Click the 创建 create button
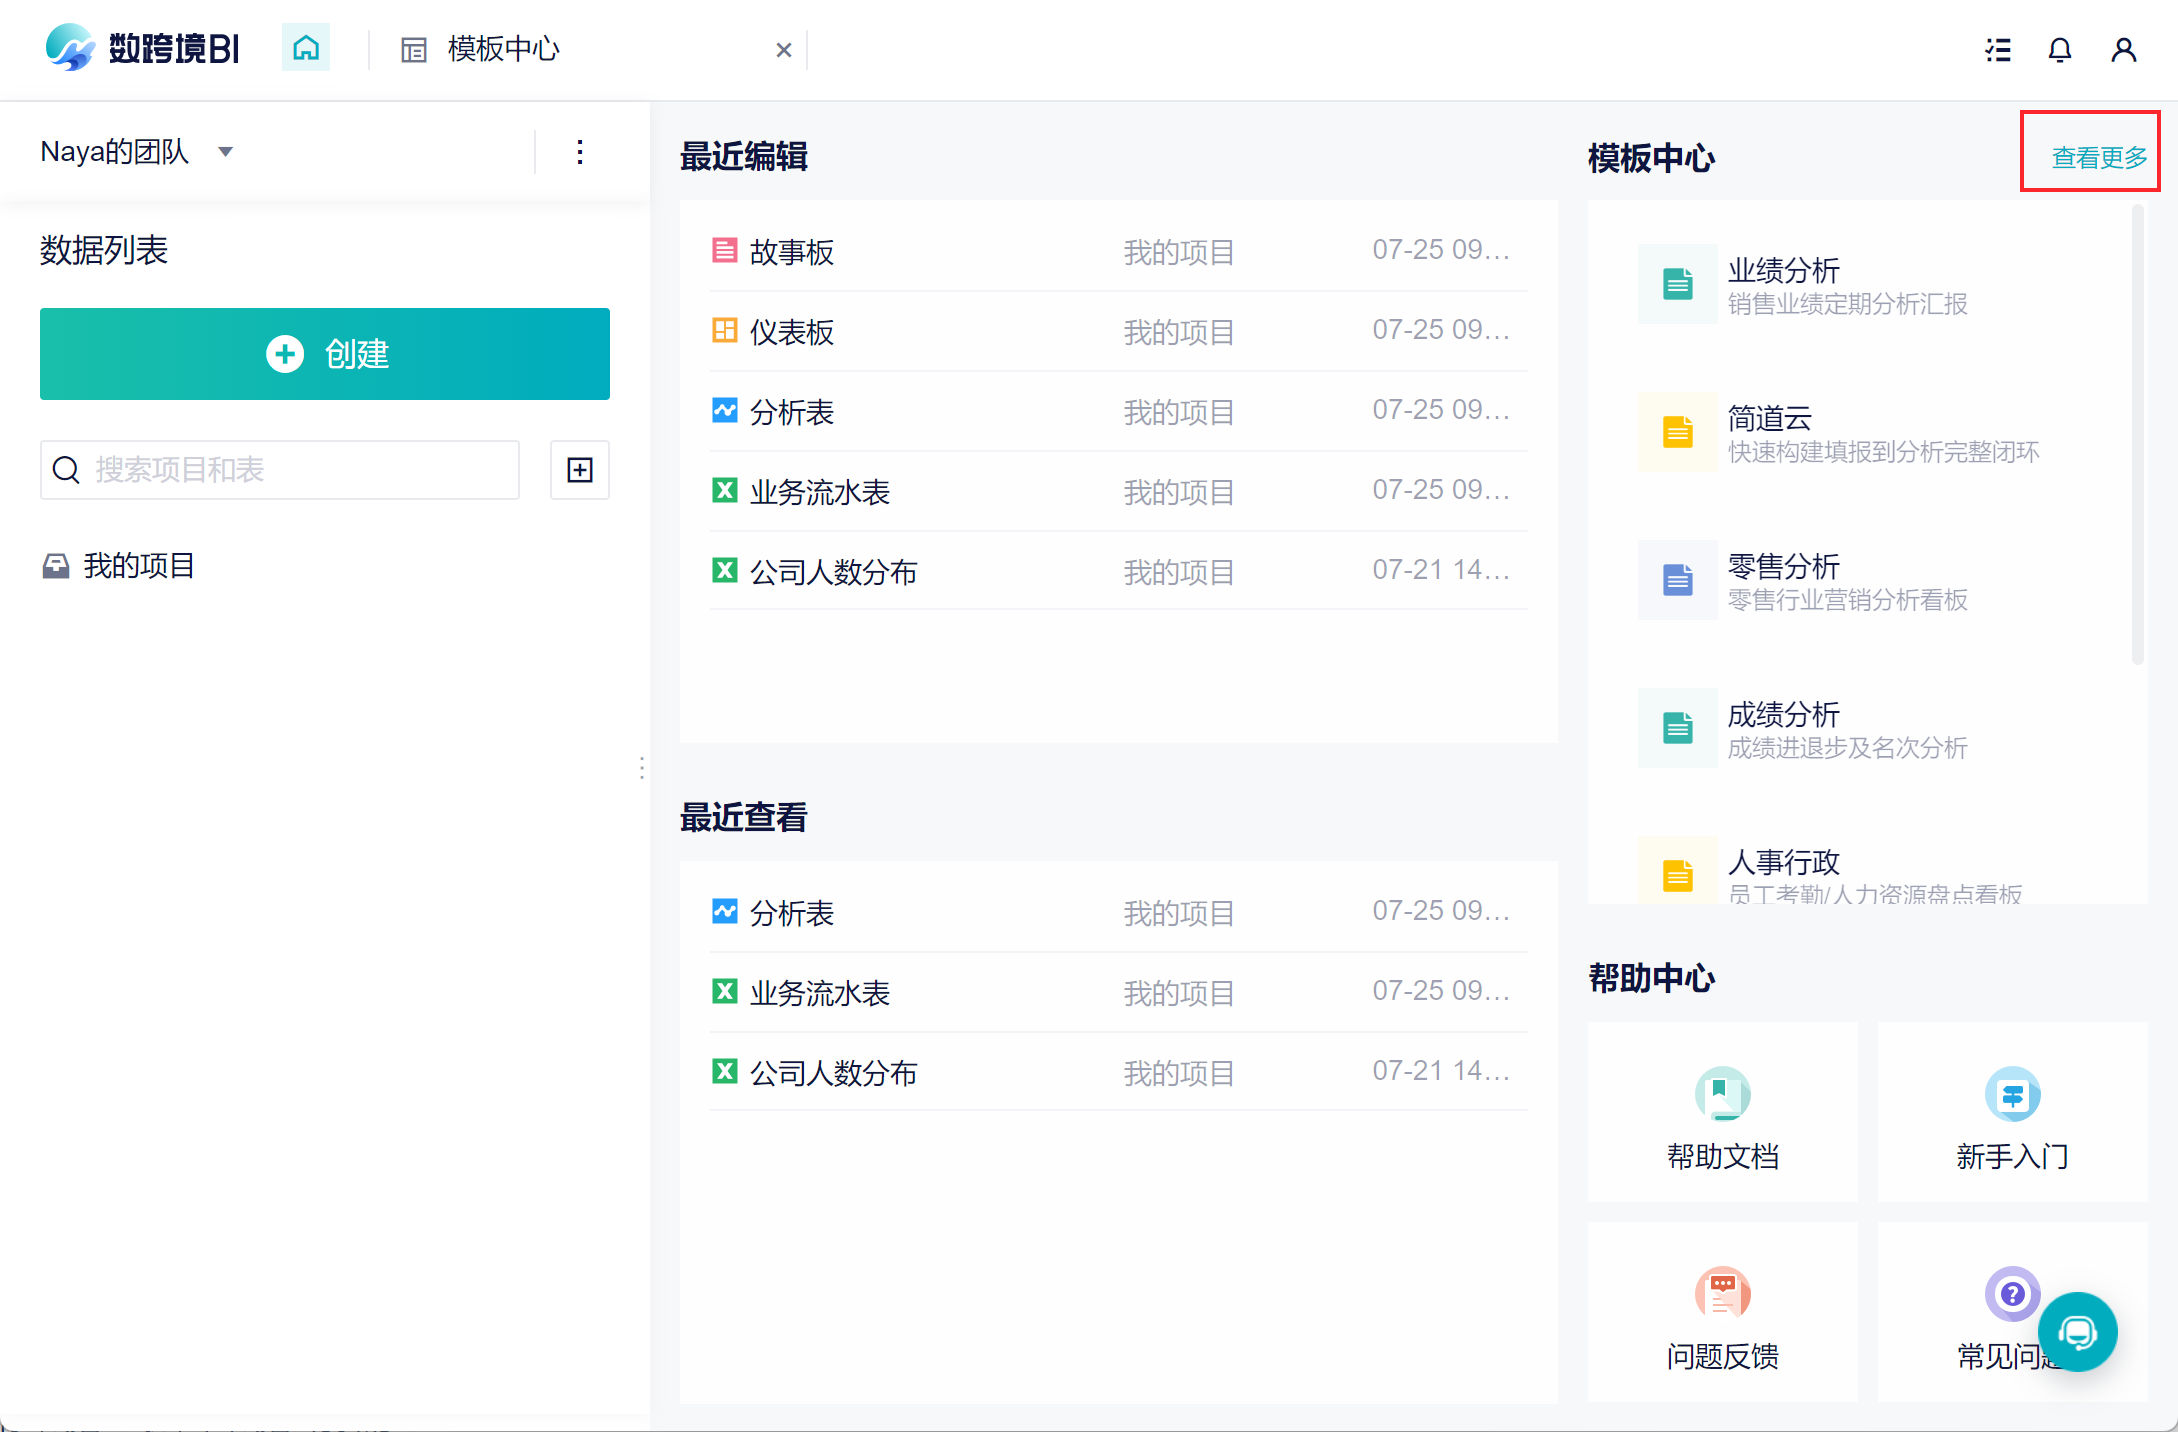The width and height of the screenshot is (2178, 1432). pyautogui.click(x=325, y=354)
